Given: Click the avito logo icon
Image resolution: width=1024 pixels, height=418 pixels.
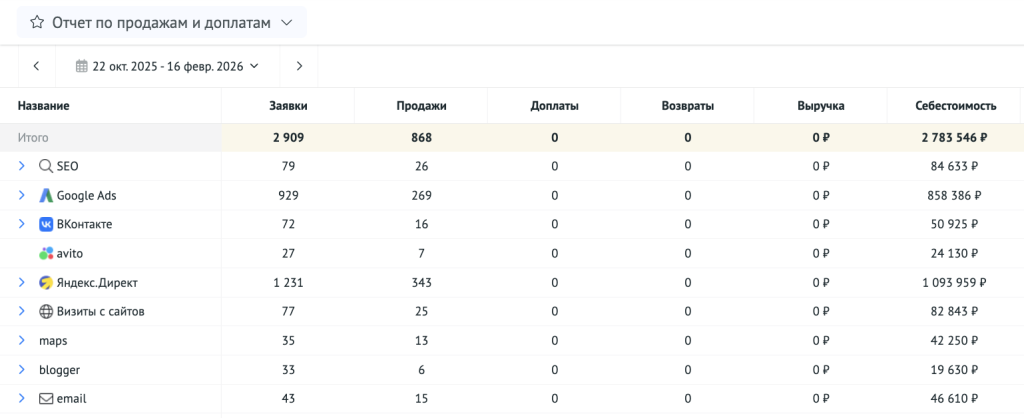Looking at the screenshot, I should tap(45, 254).
